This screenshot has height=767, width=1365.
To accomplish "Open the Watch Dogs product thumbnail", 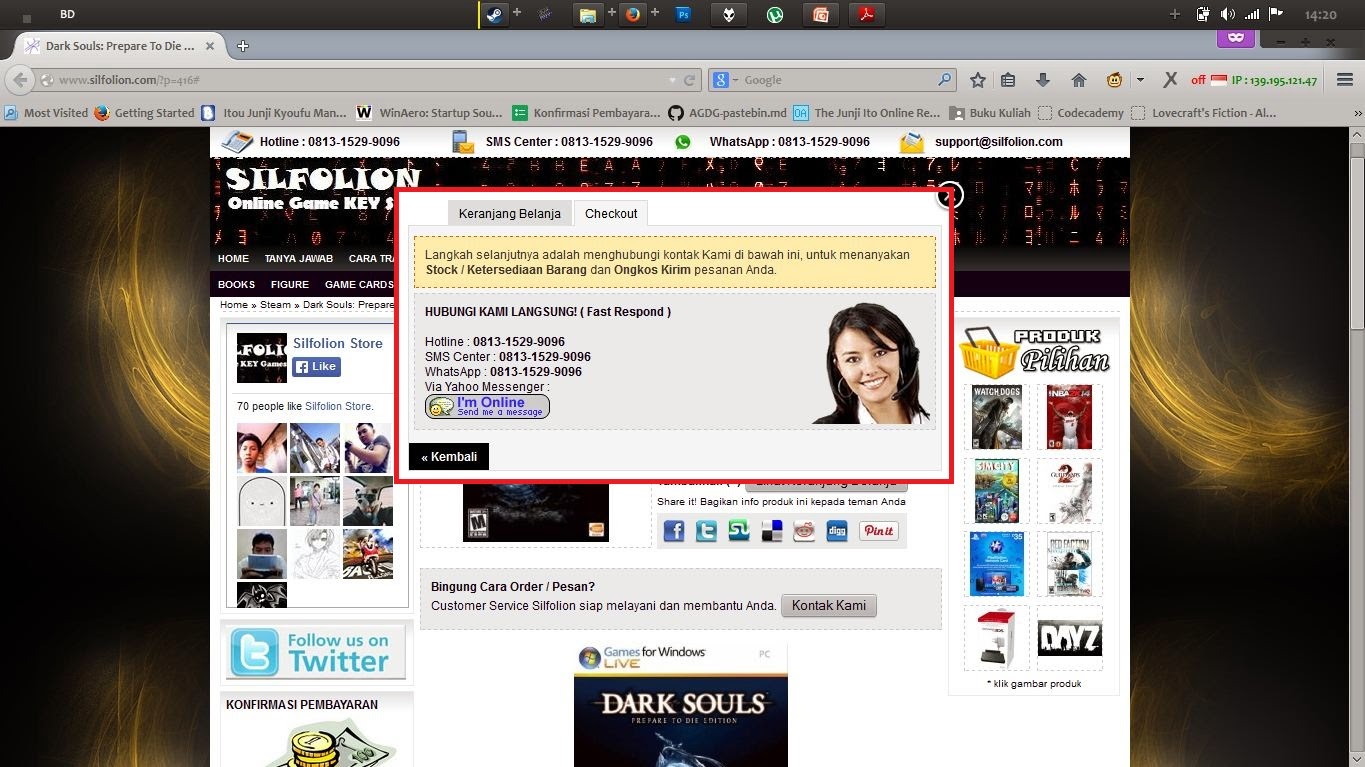I will (997, 417).
